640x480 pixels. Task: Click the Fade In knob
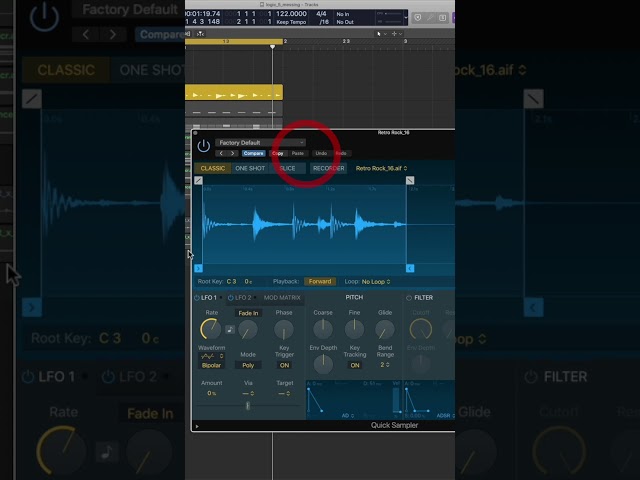tap(248, 330)
